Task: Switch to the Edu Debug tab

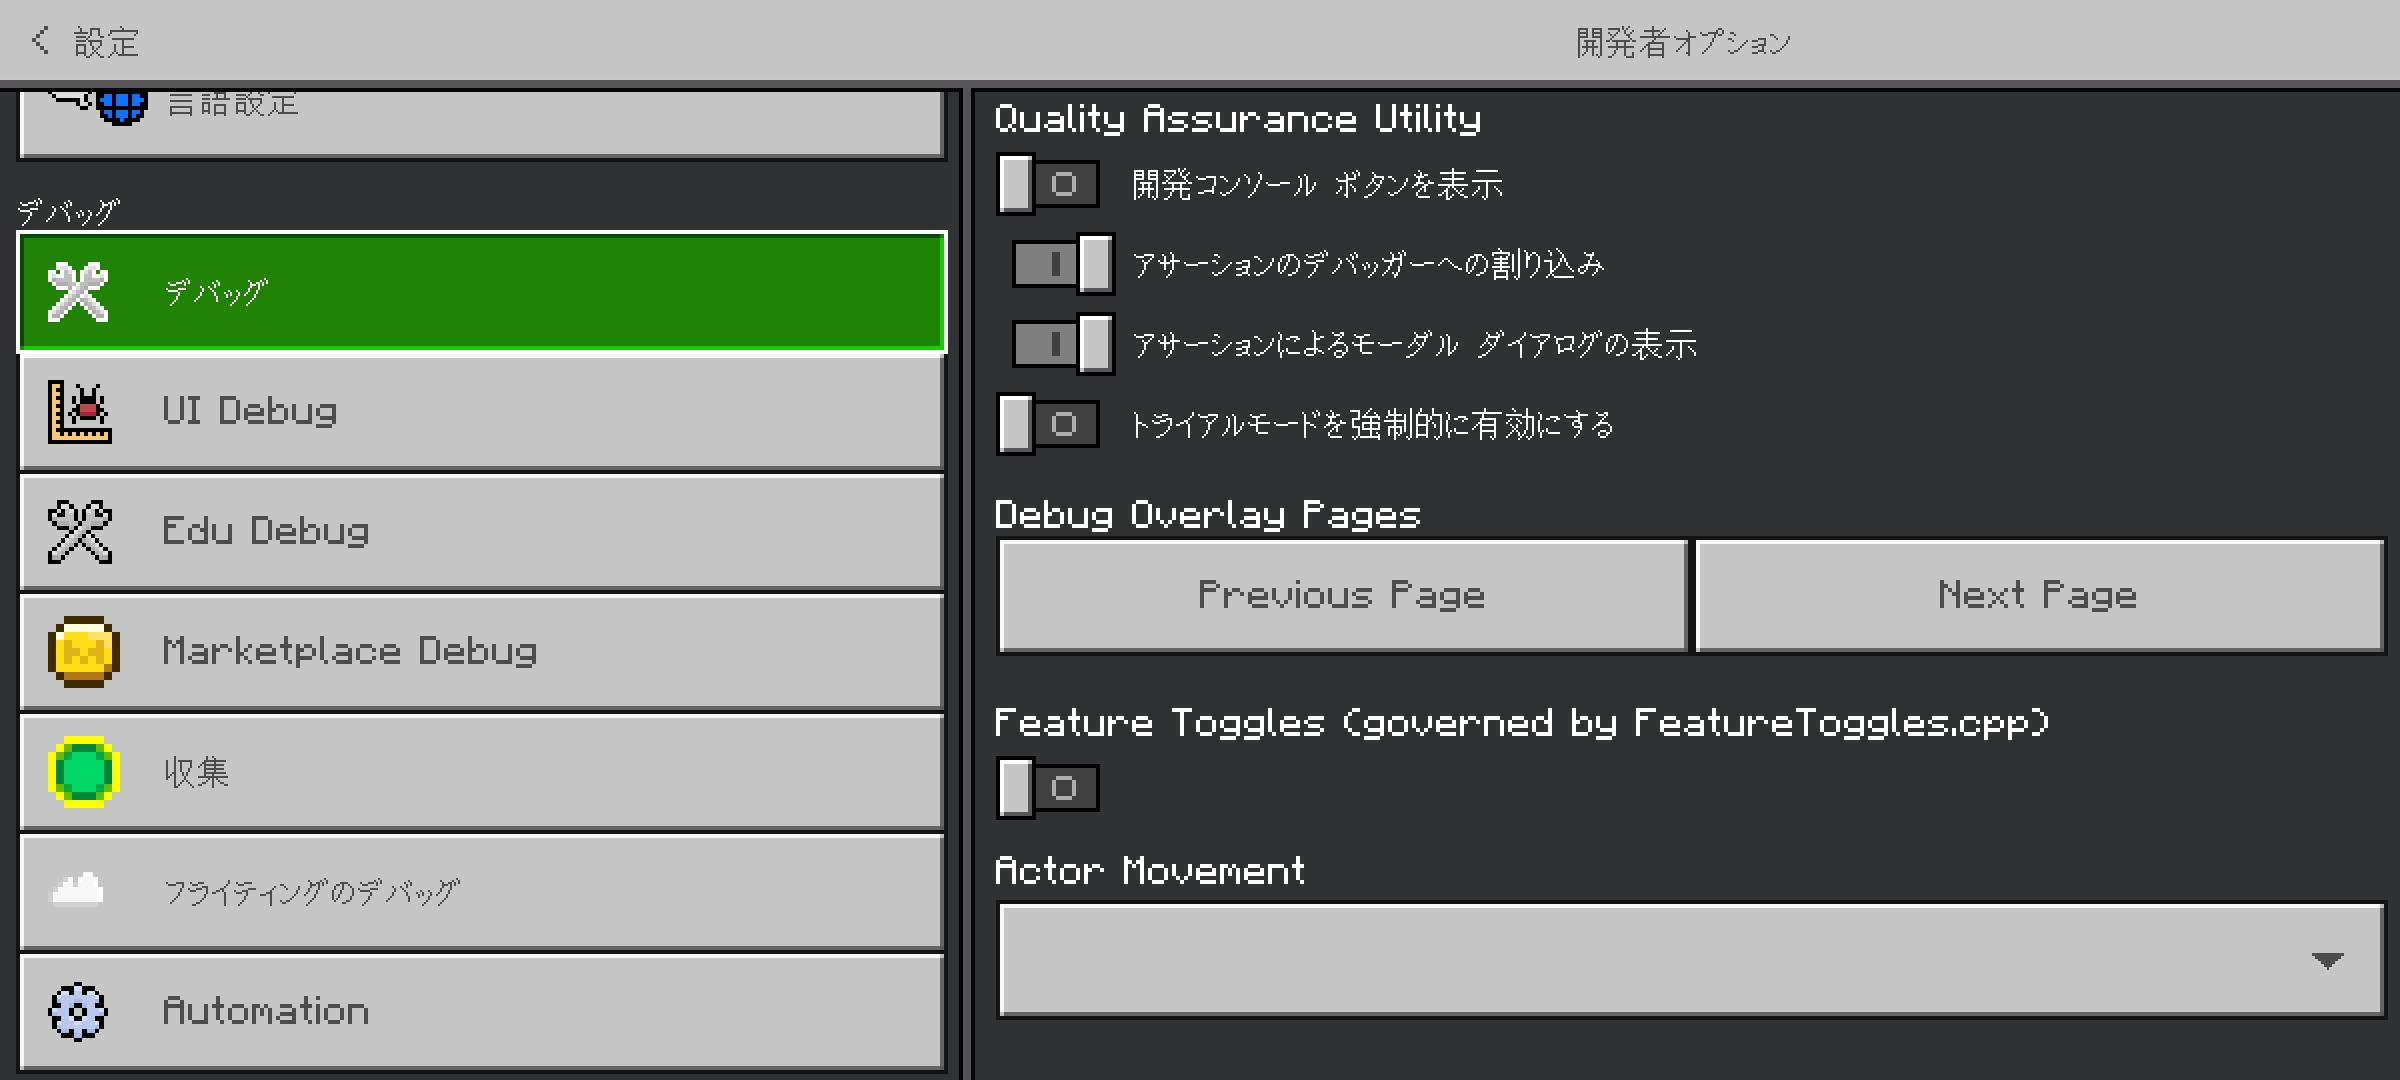Action: [480, 532]
